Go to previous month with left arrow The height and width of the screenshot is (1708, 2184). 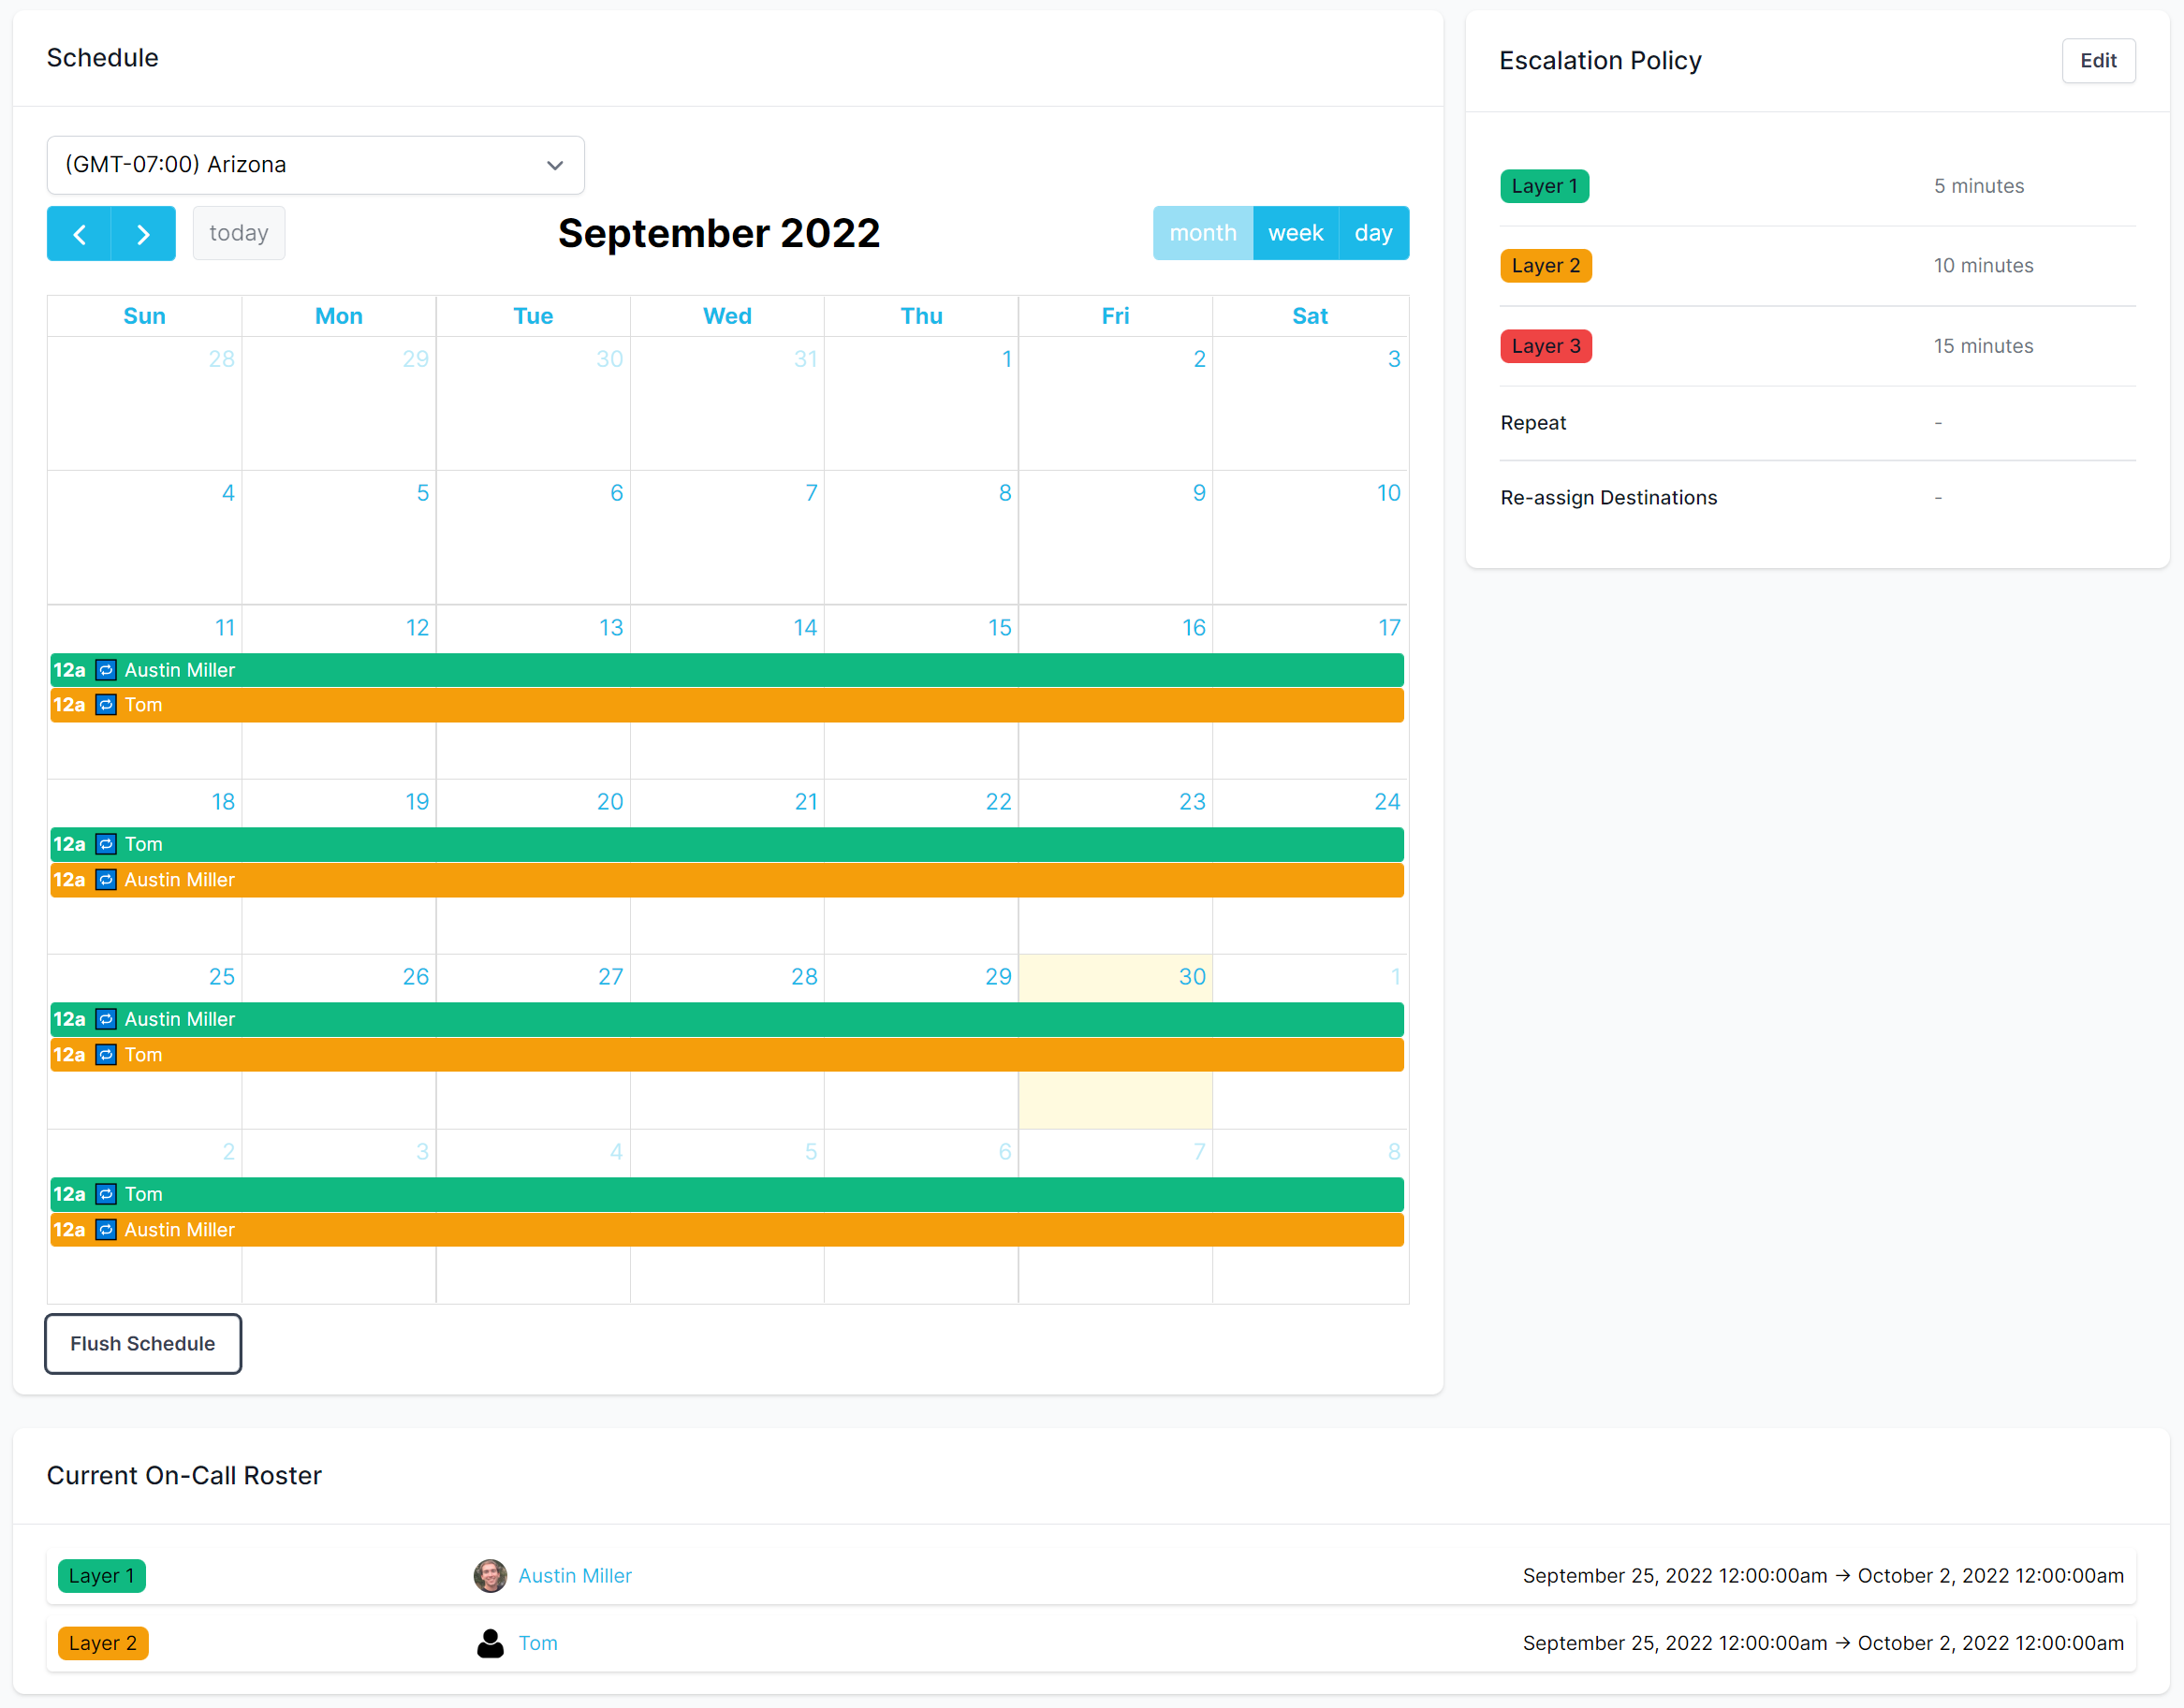coord(79,234)
